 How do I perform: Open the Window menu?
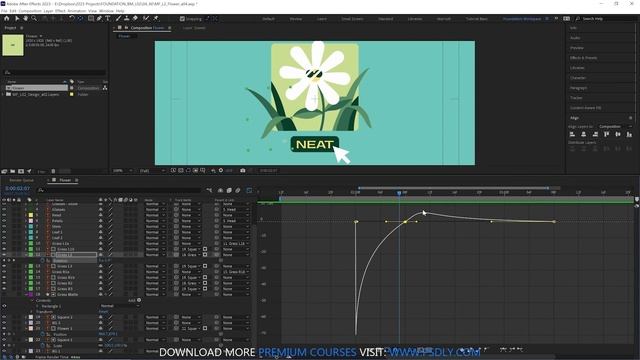click(x=106, y=11)
